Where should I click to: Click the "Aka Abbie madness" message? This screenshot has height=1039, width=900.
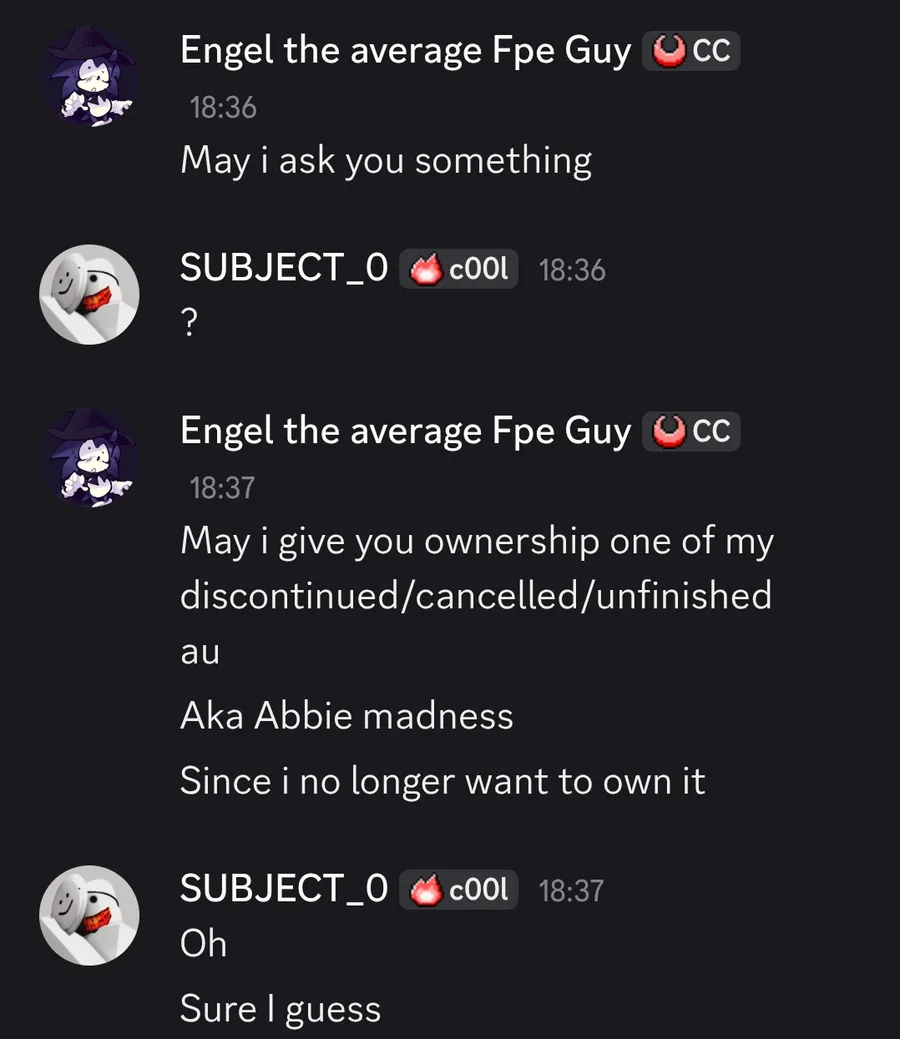(x=346, y=716)
